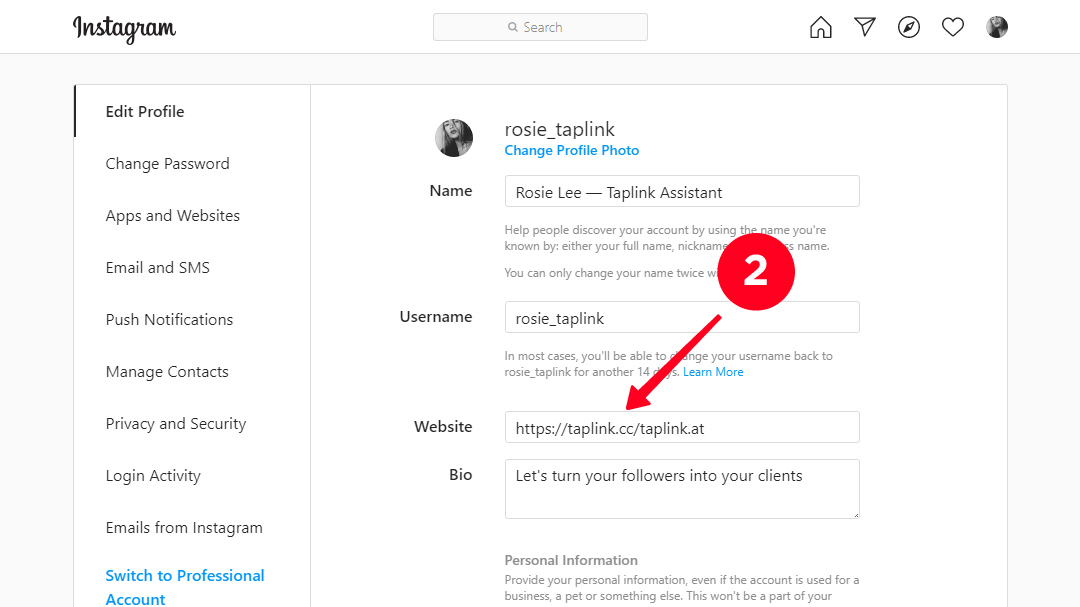The image size is (1080, 607).
Task: Open Push Notifications settings
Action: pyautogui.click(x=169, y=320)
